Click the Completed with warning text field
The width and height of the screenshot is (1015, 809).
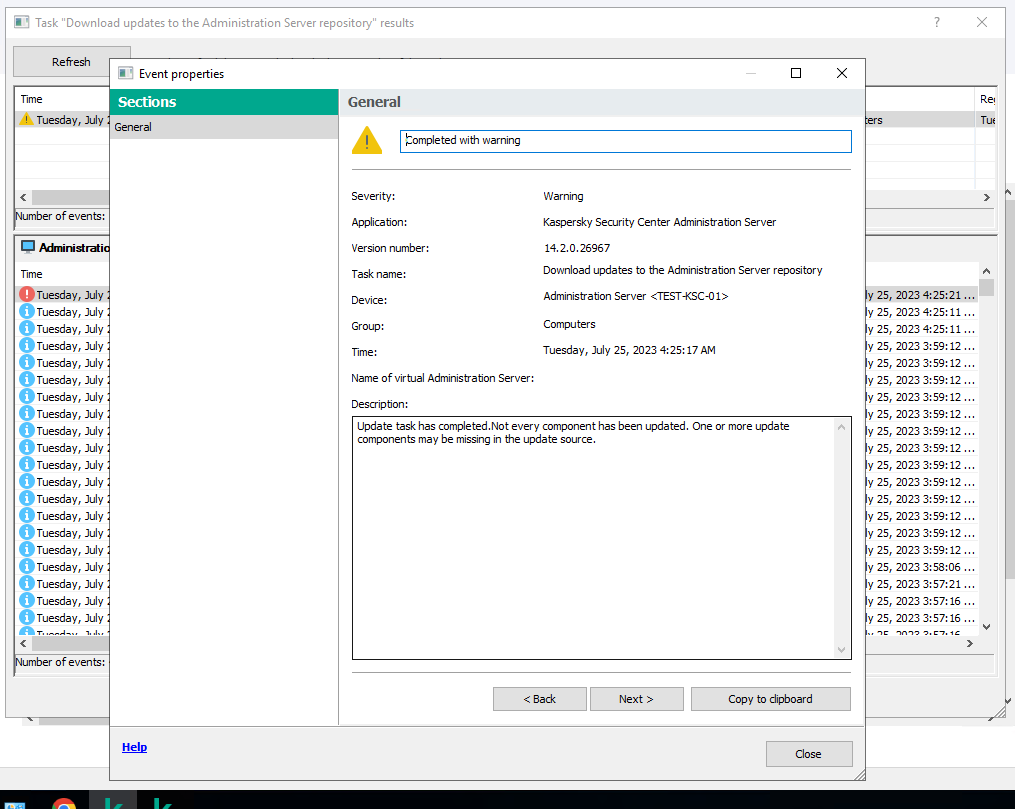pyautogui.click(x=626, y=141)
